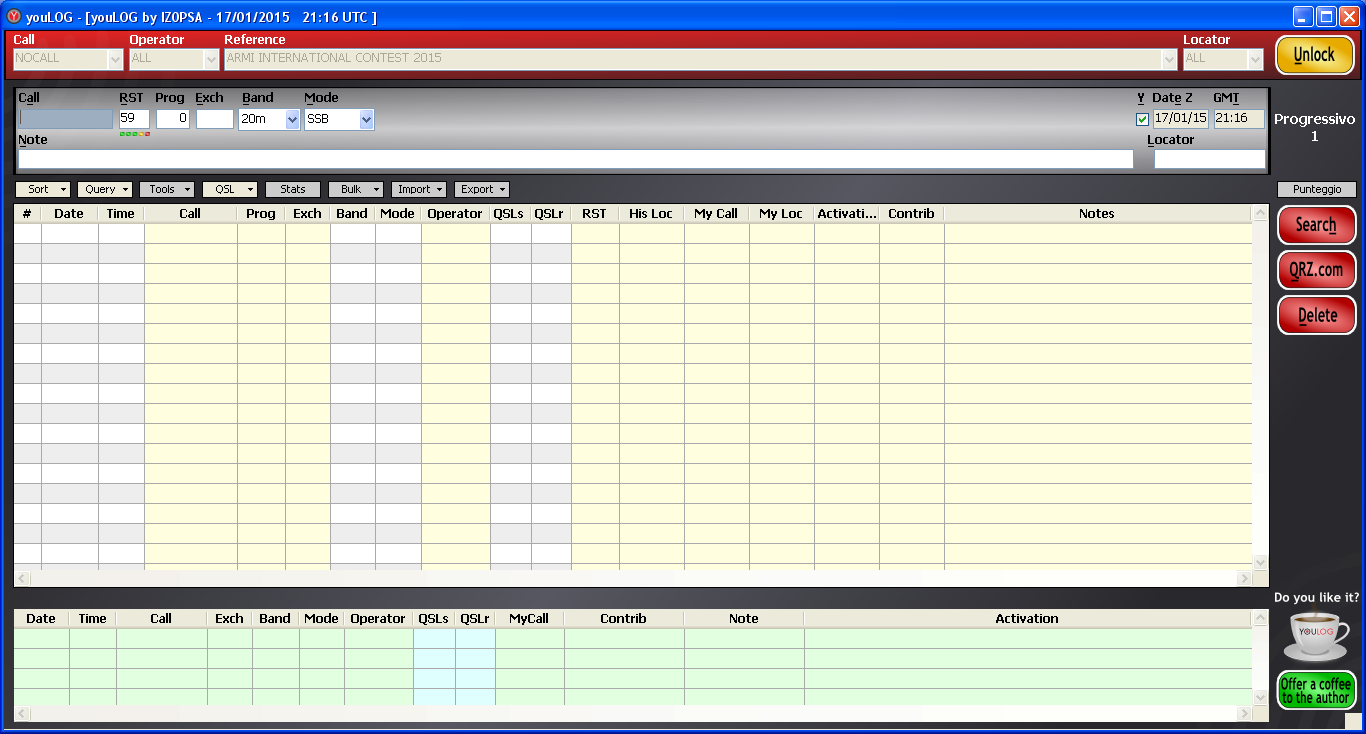Click the My Call column header

coord(716,214)
